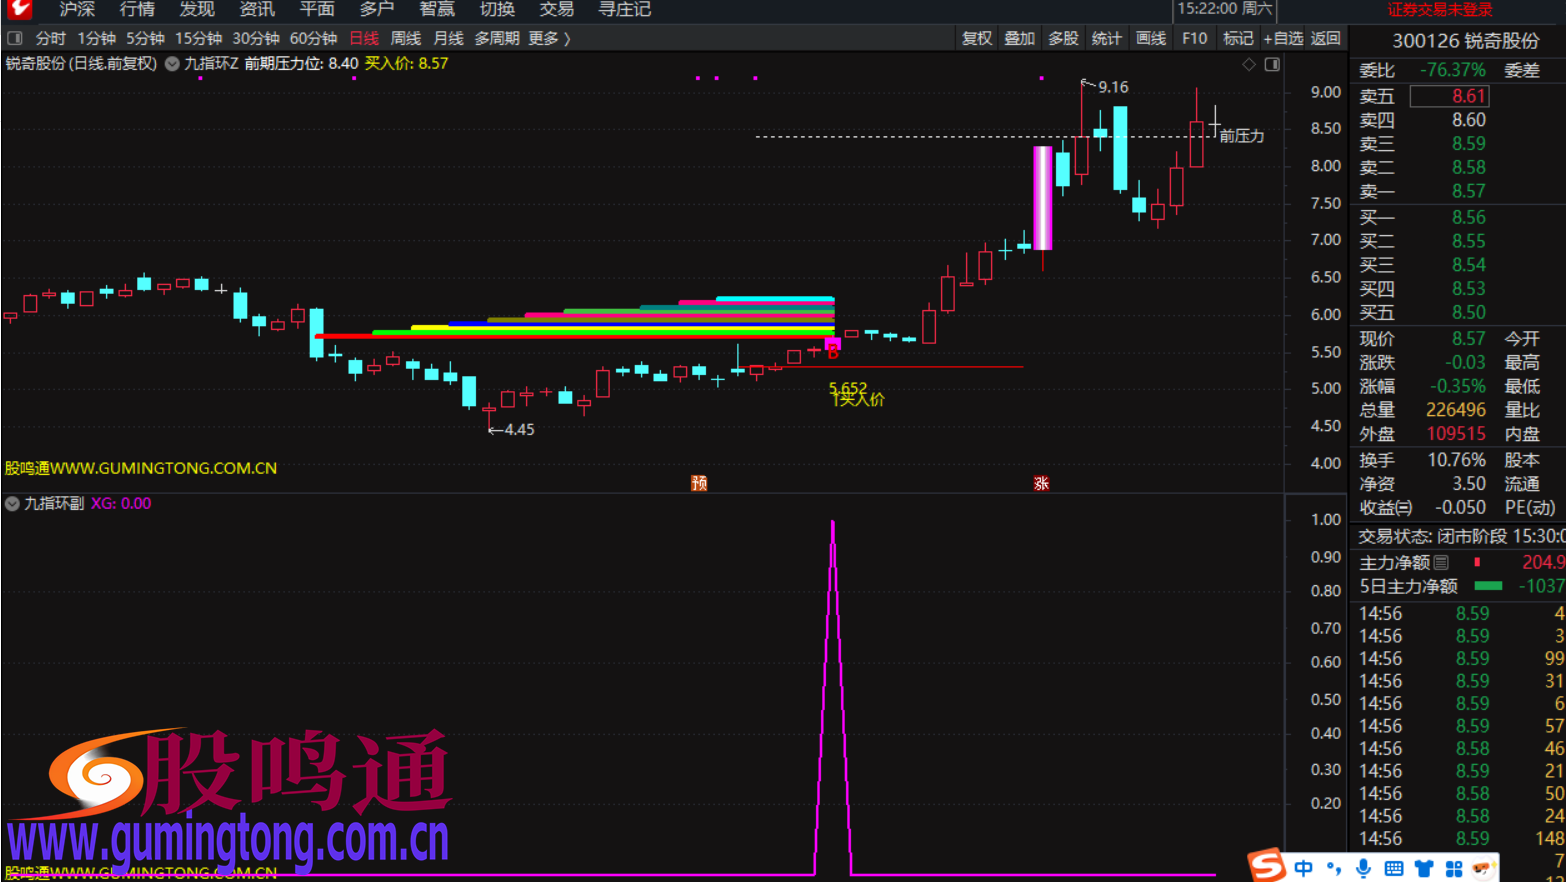Open the soft keyboard icon in IME bar
This screenshot has height=882, width=1566.
[x=1393, y=868]
